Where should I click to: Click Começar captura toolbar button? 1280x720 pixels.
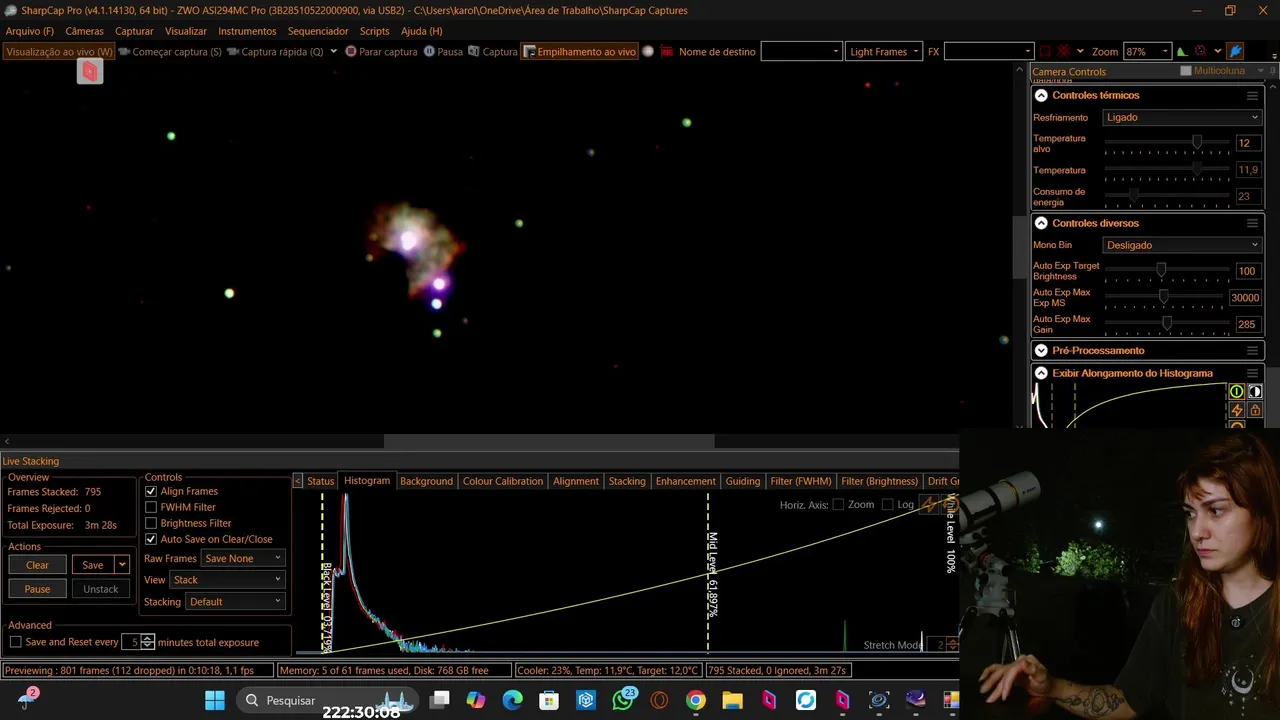point(169,51)
